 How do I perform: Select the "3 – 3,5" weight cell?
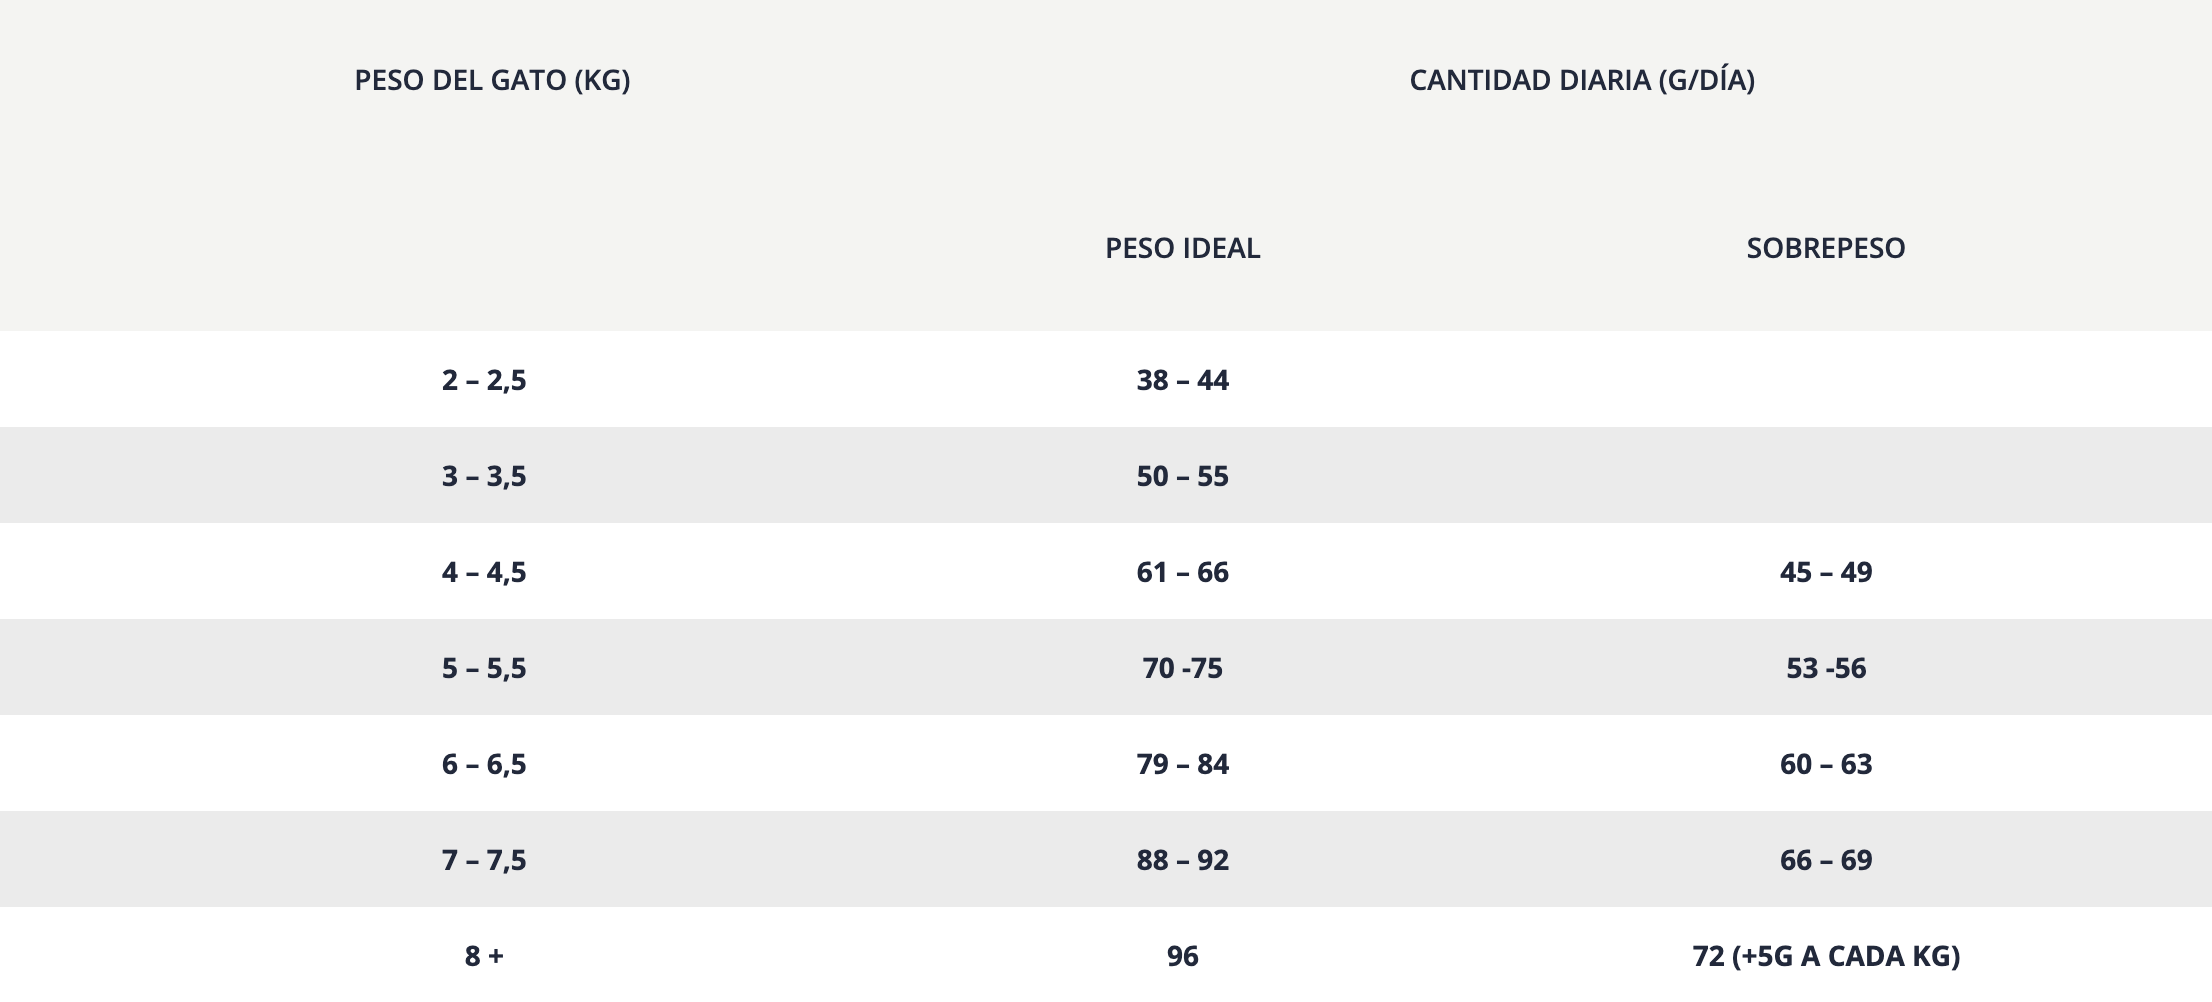[484, 476]
